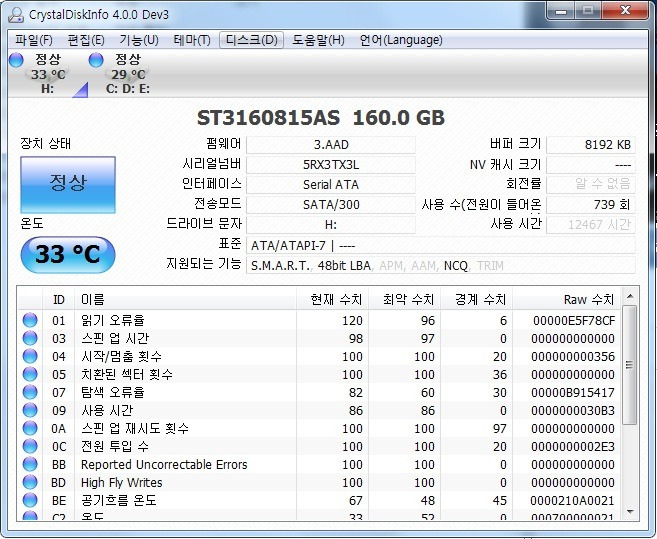The width and height of the screenshot is (657, 539).
Task: Click the status orb for 전원 투입 수
Action: tap(30, 446)
